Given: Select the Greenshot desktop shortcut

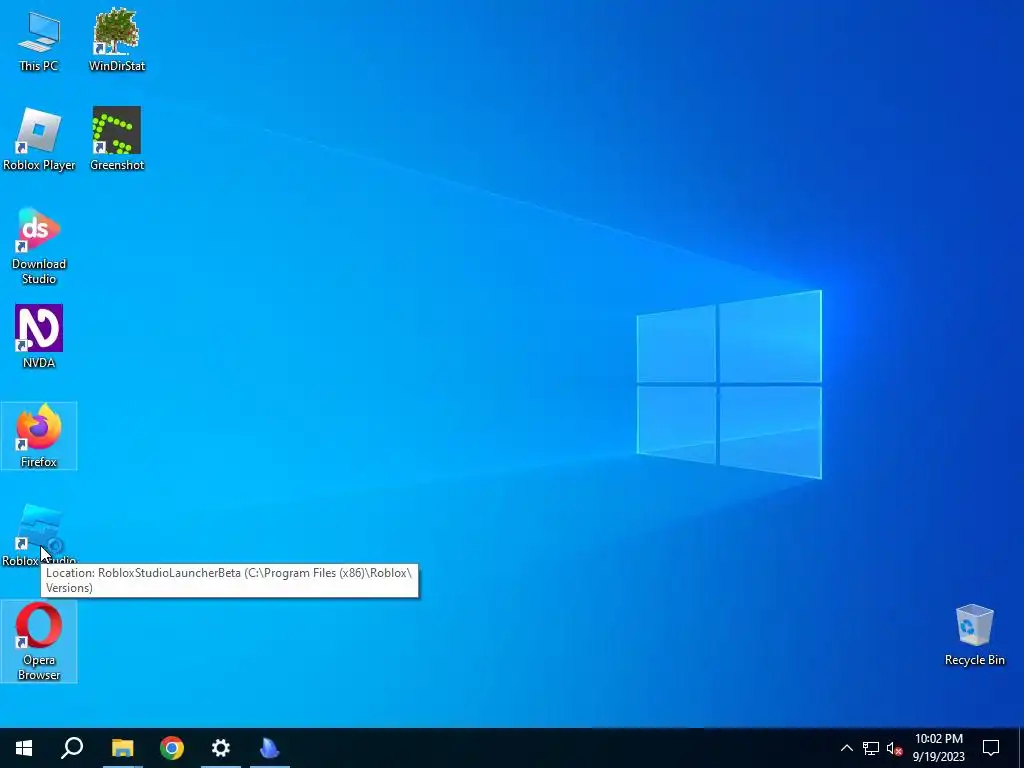Looking at the screenshot, I should (x=117, y=140).
